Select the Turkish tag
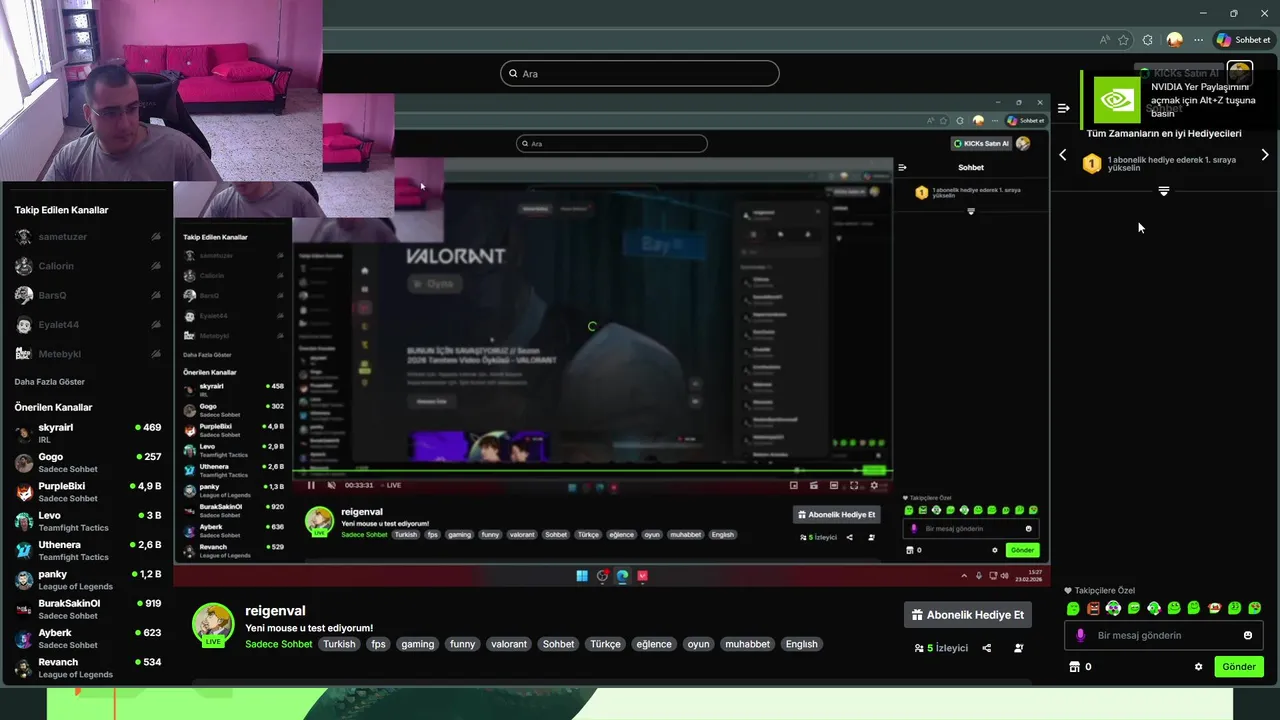The width and height of the screenshot is (1280, 720). pyautogui.click(x=339, y=644)
